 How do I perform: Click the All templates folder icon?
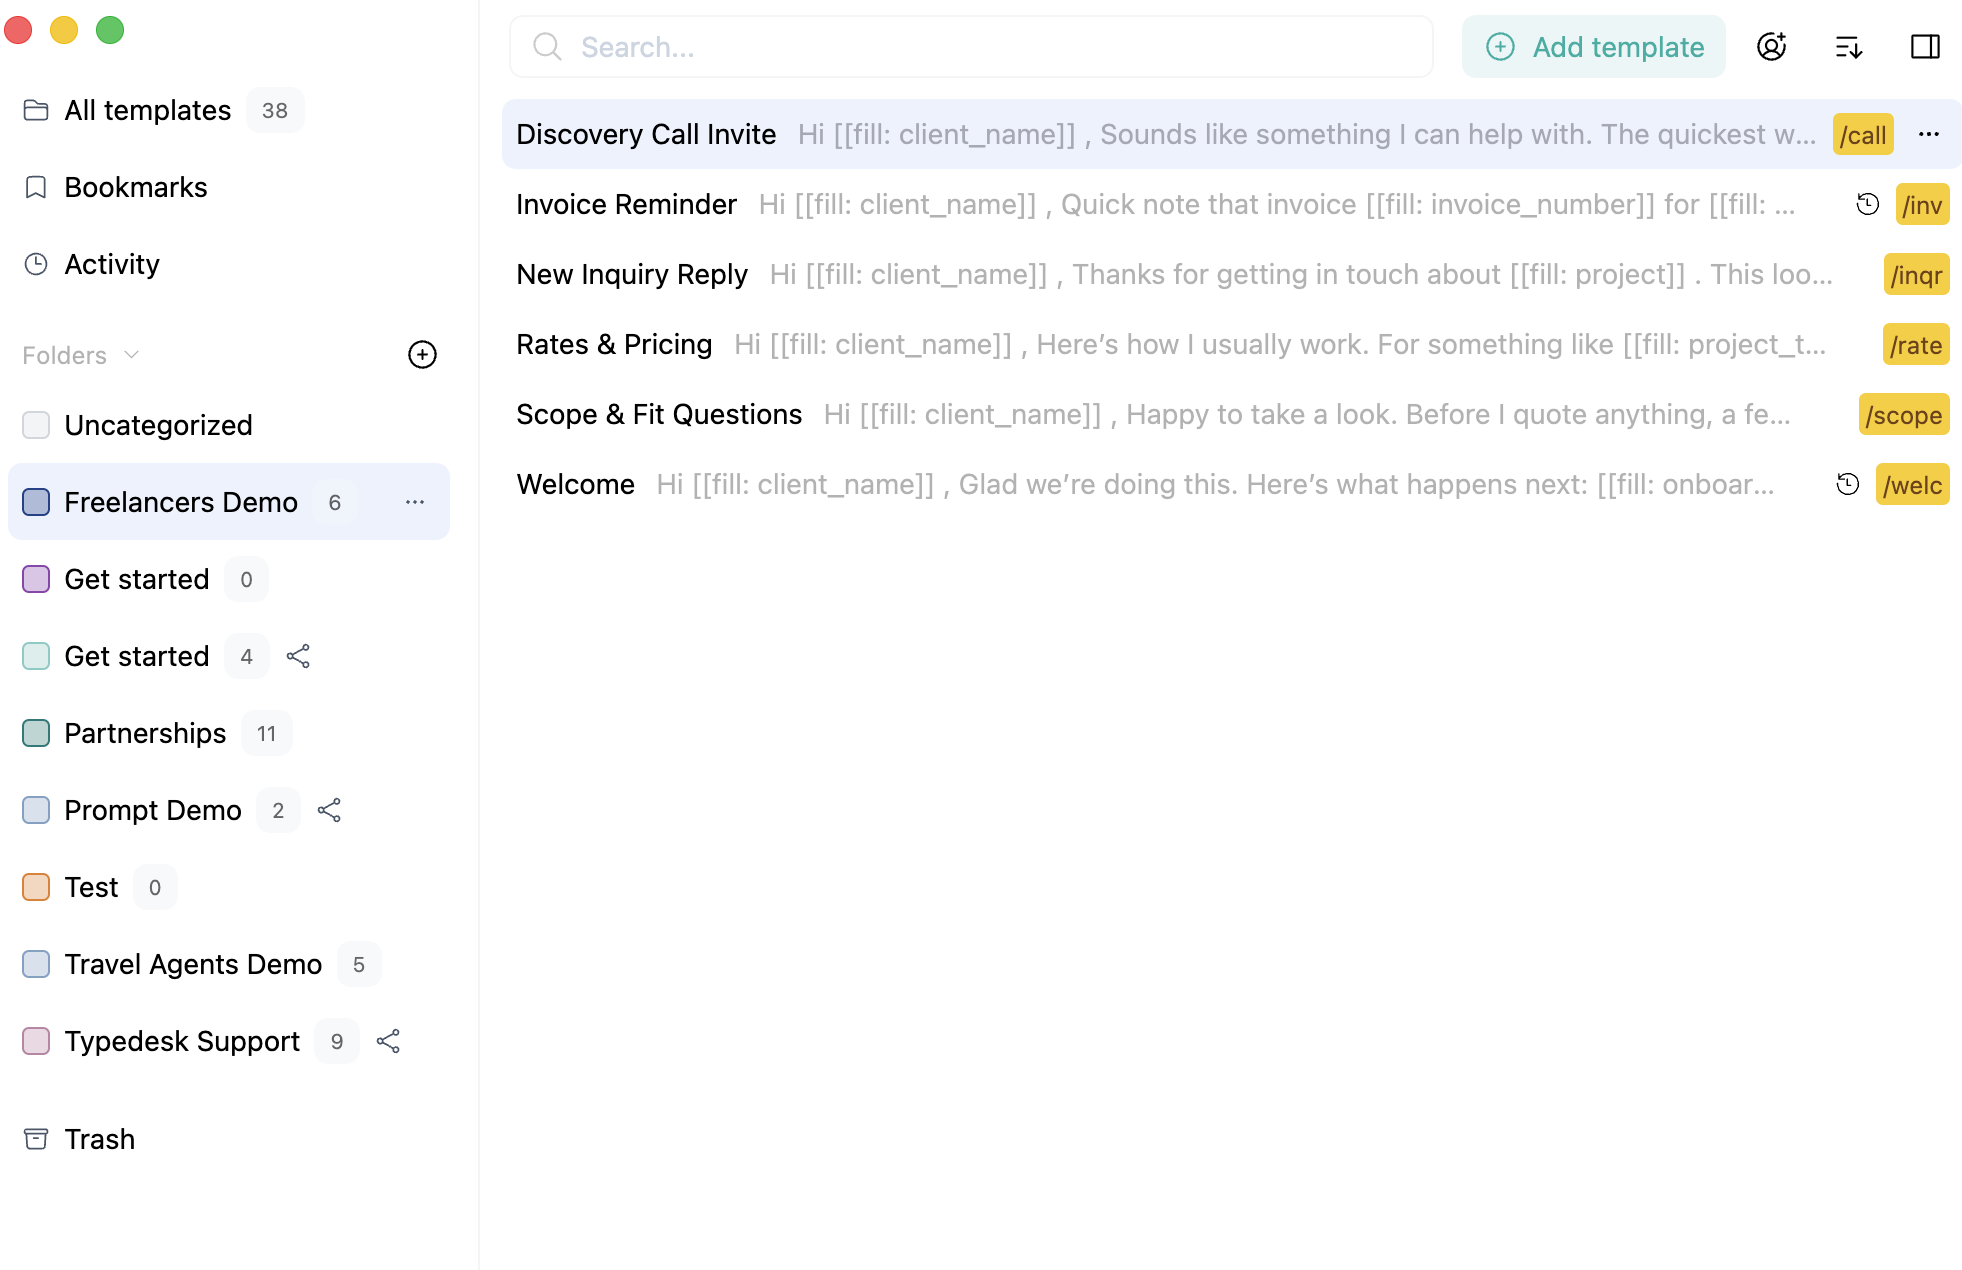(36, 110)
